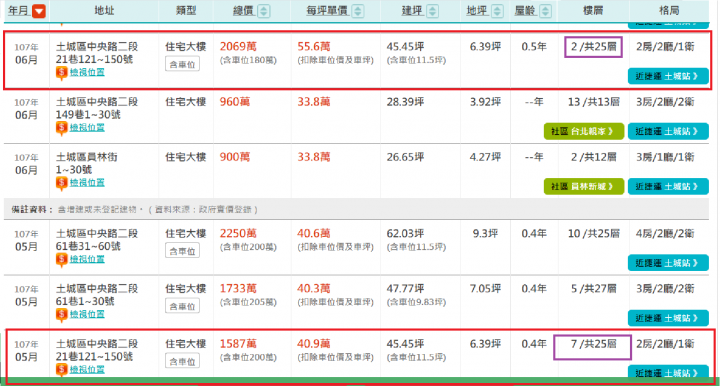
Task: Click 近捷運 土城站 button in the 1733萬 row
Action: click(x=668, y=318)
